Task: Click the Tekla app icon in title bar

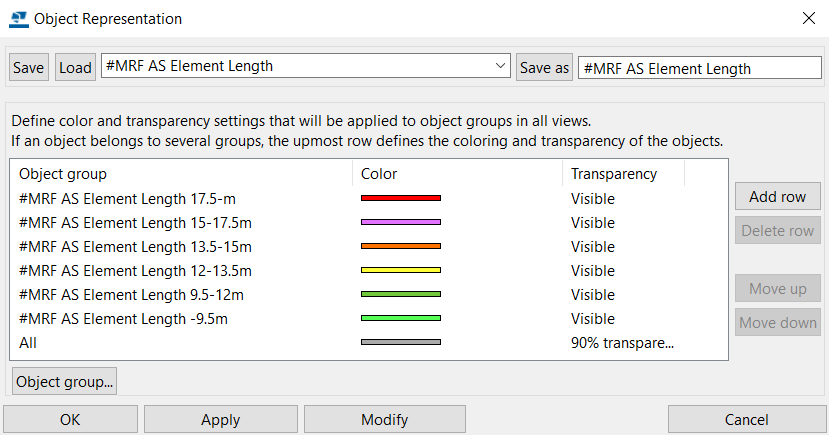Action: tap(19, 19)
